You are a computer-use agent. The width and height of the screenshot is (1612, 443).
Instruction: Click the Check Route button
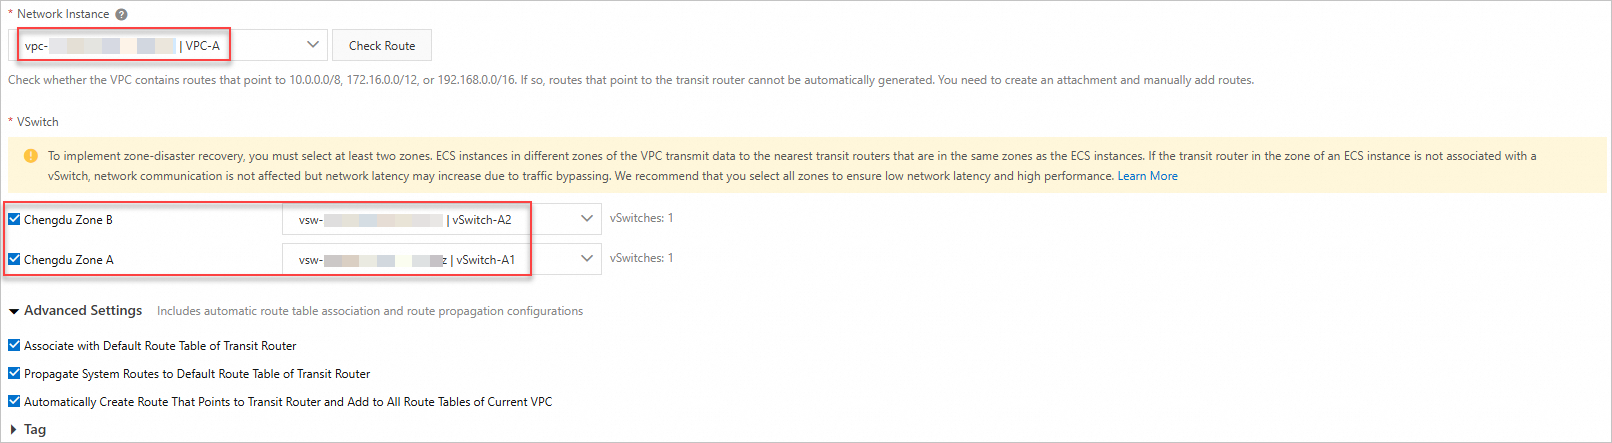click(x=382, y=46)
